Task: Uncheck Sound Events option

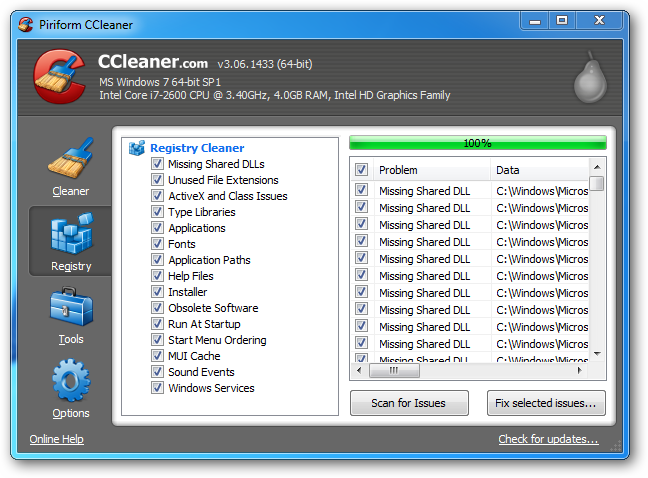Action: point(157,371)
